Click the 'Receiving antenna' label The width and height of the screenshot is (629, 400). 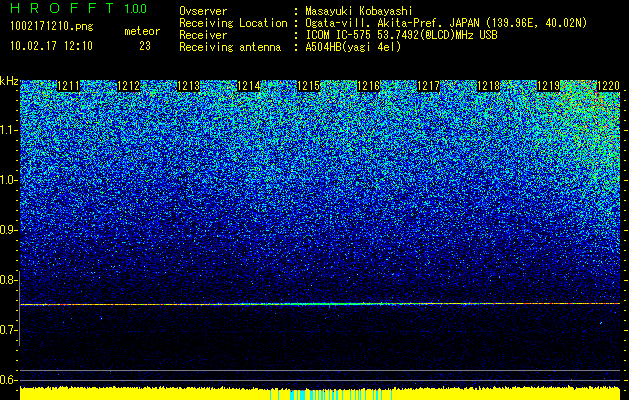[230, 47]
